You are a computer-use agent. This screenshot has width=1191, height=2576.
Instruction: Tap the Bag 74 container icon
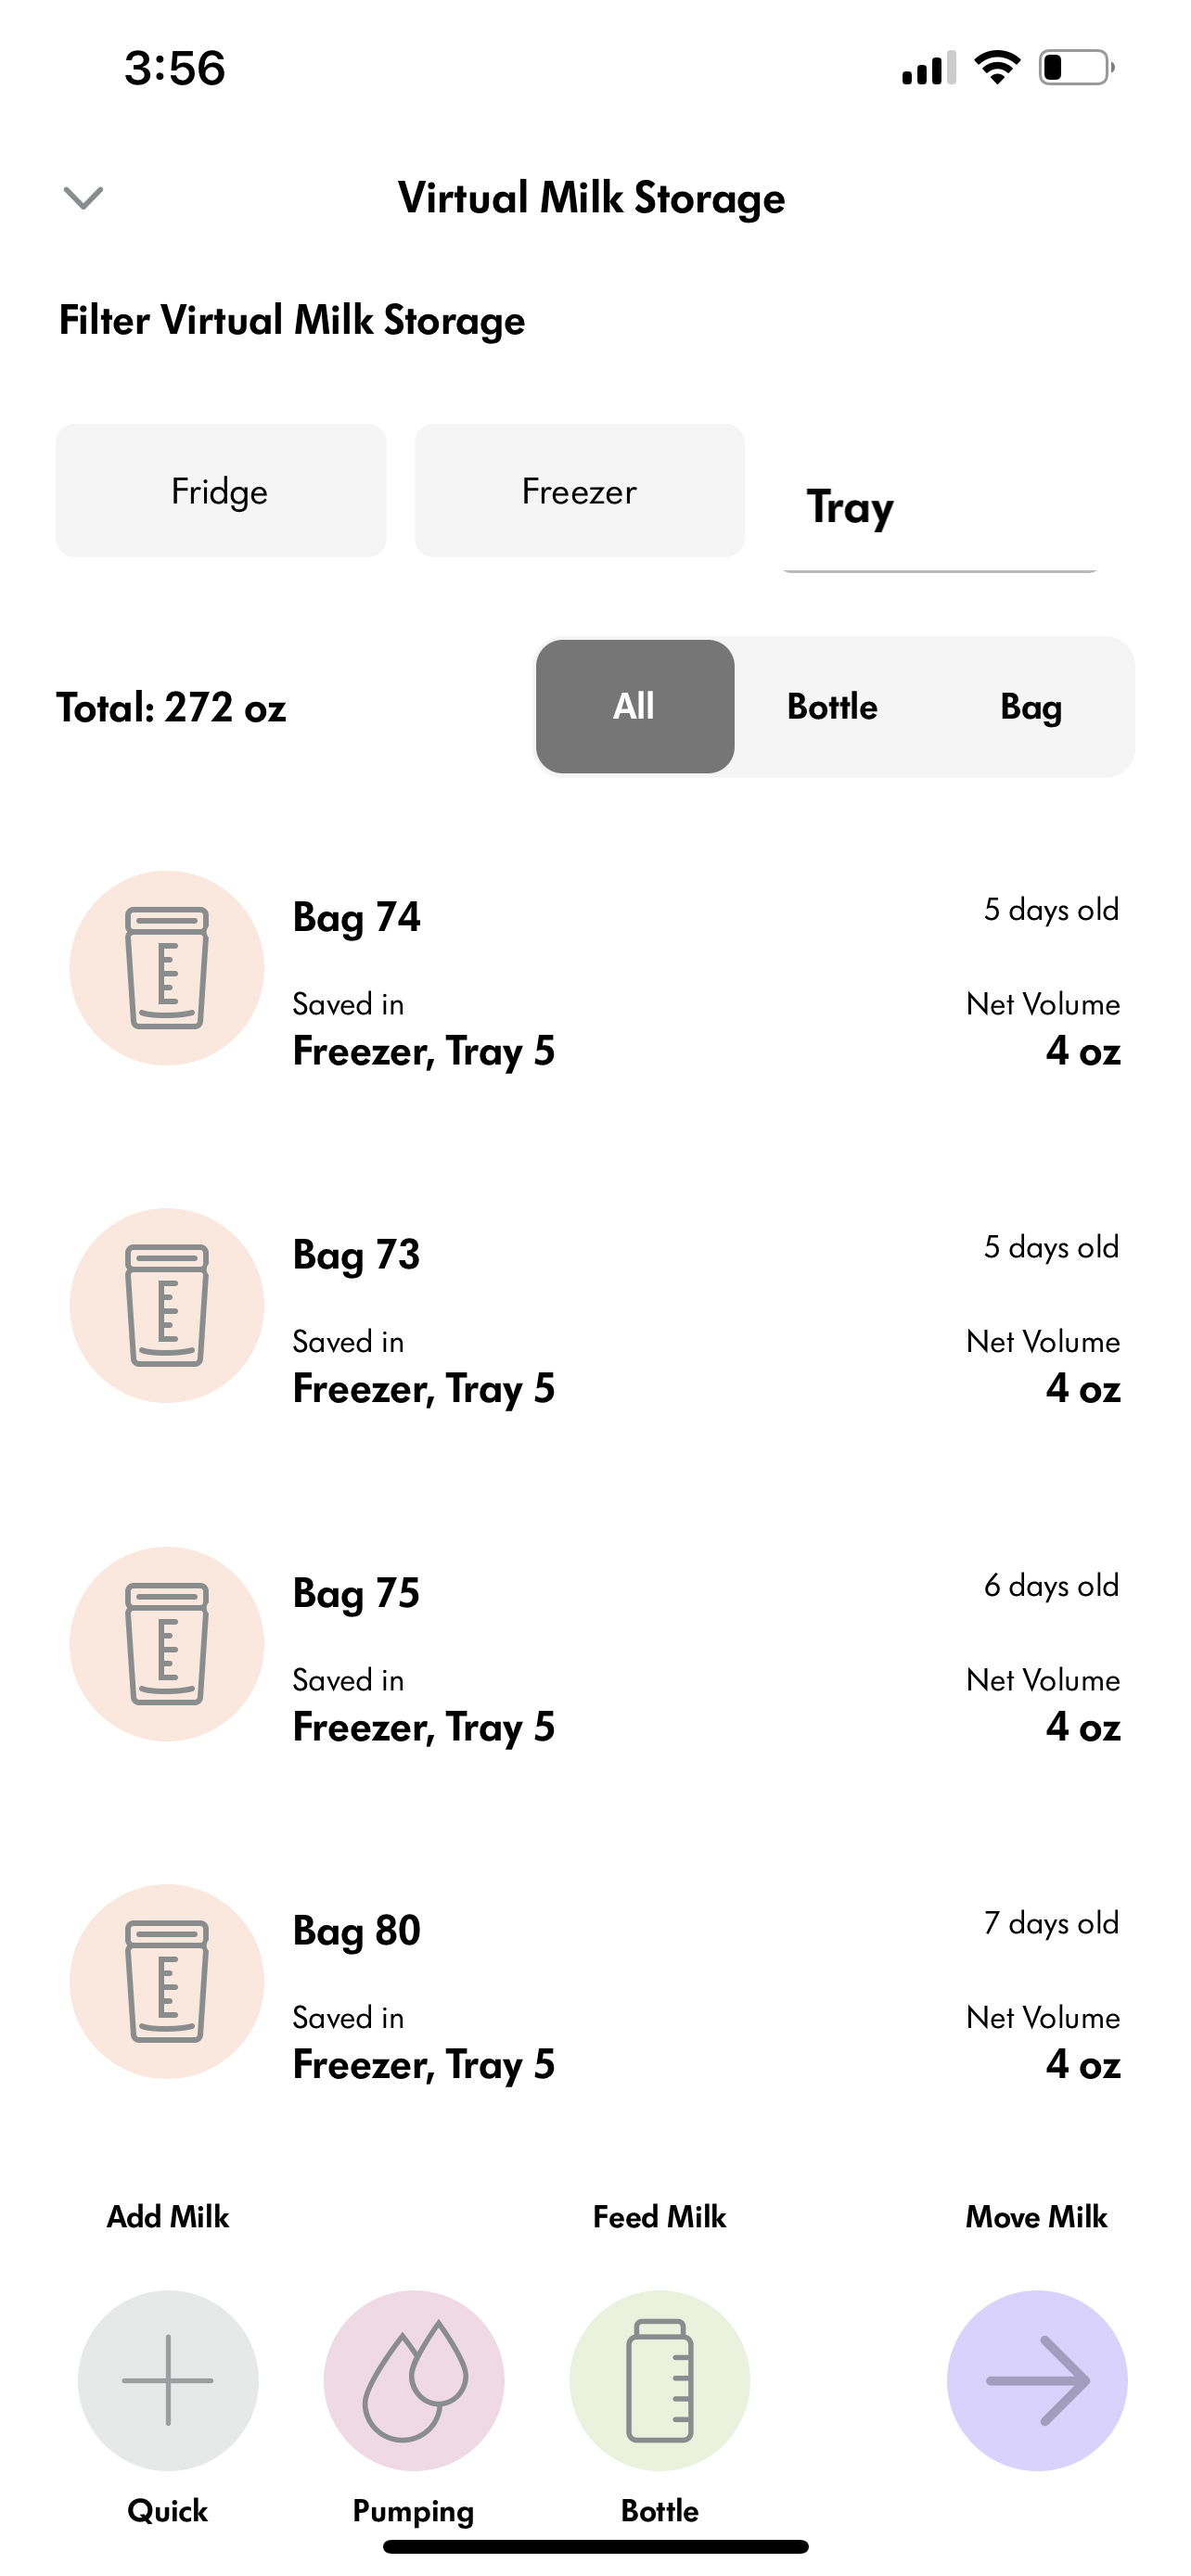coord(167,968)
